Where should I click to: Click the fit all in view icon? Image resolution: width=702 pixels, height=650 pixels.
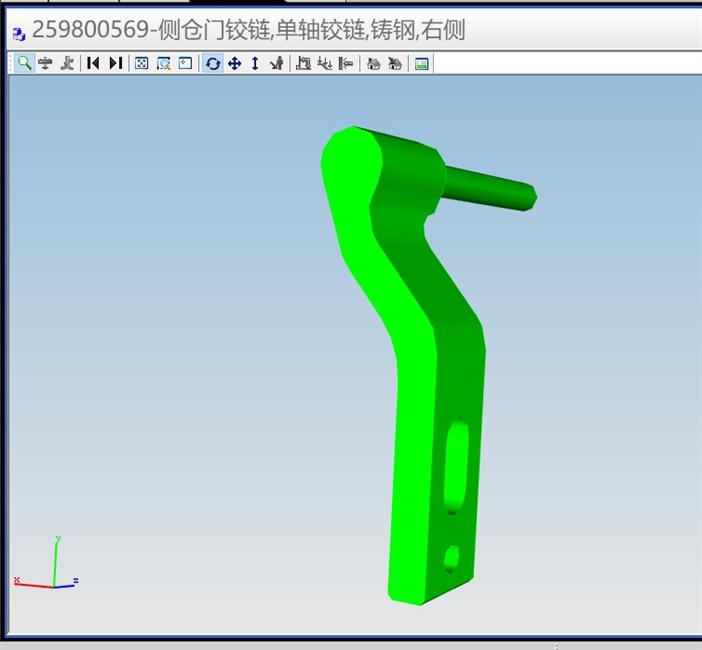[x=141, y=63]
